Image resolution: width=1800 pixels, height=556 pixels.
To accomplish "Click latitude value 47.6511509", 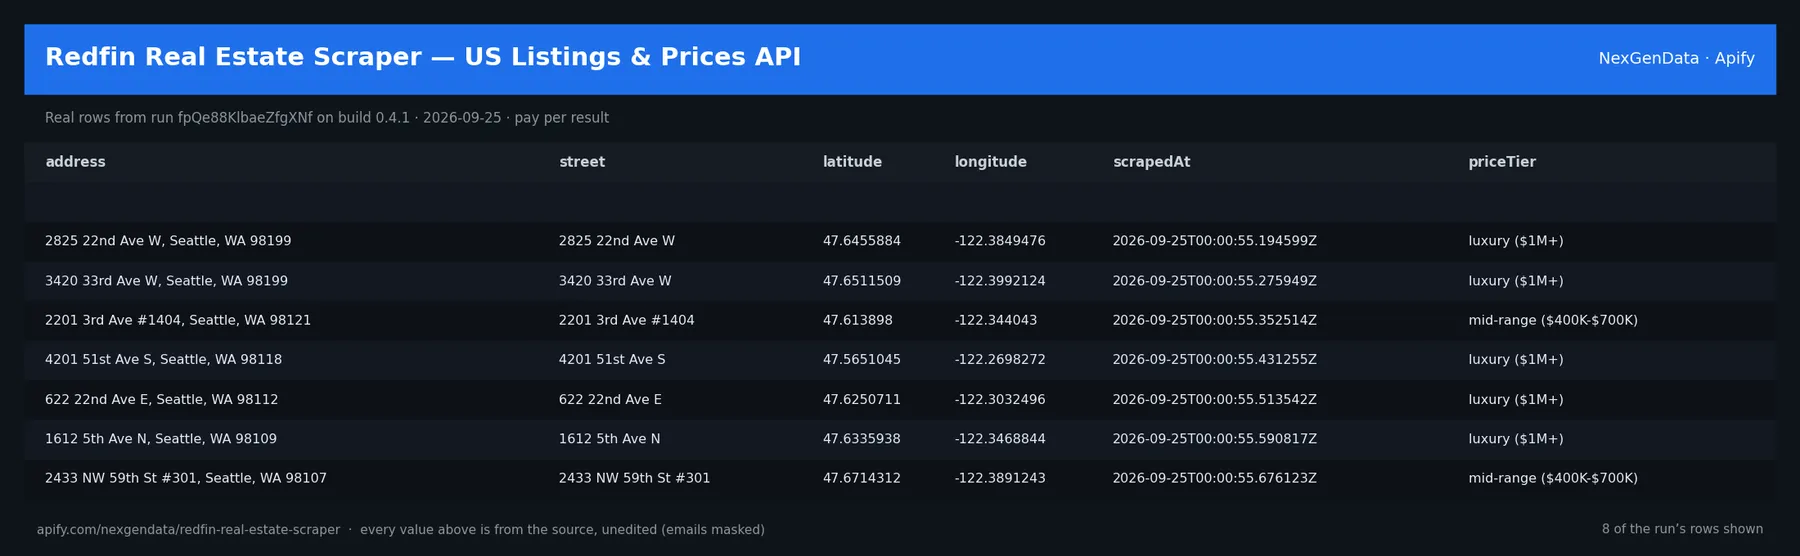I will pos(862,281).
